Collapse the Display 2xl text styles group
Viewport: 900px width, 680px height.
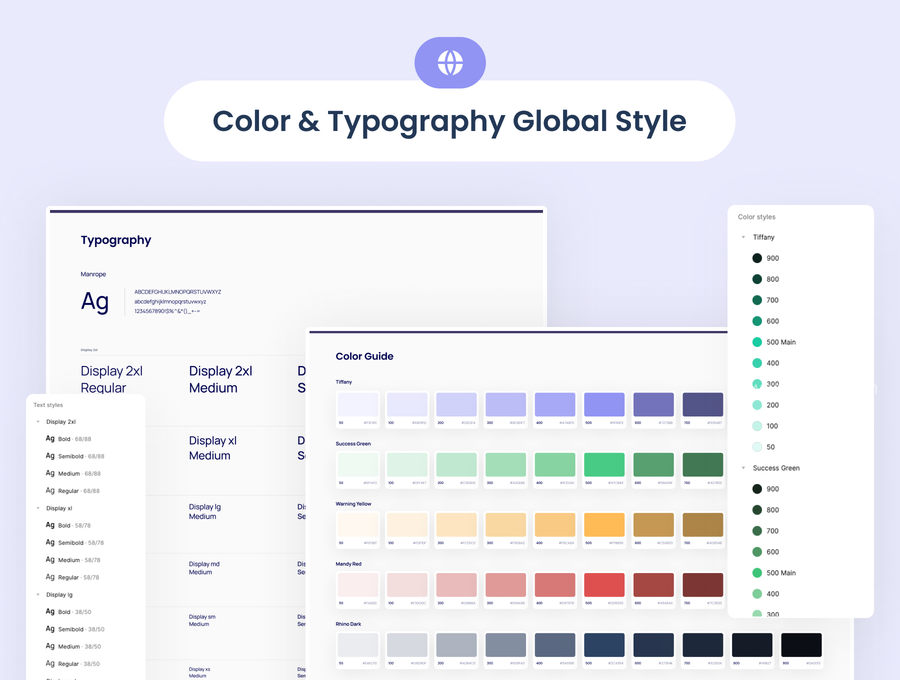38,422
